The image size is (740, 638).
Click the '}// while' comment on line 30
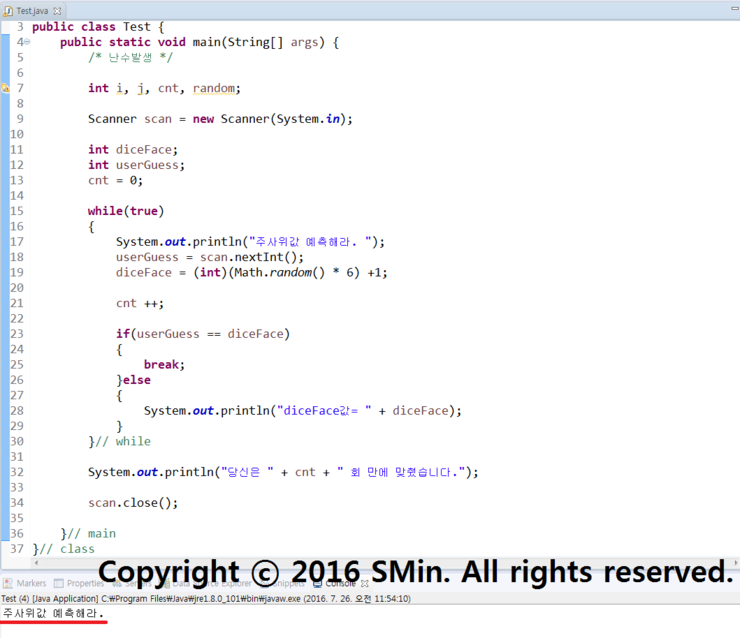119,442
